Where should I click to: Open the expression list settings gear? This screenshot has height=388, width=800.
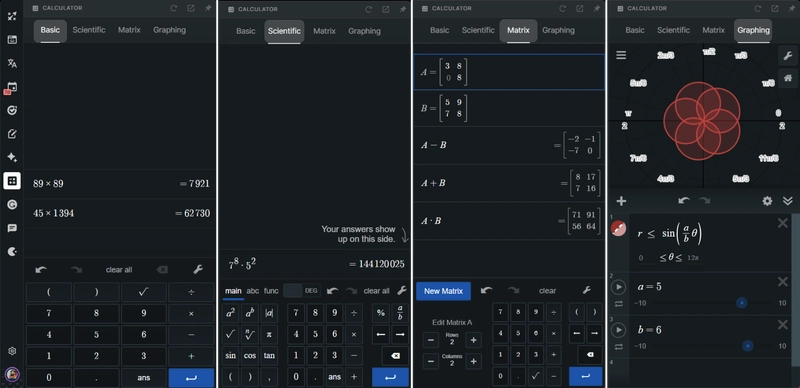[767, 201]
